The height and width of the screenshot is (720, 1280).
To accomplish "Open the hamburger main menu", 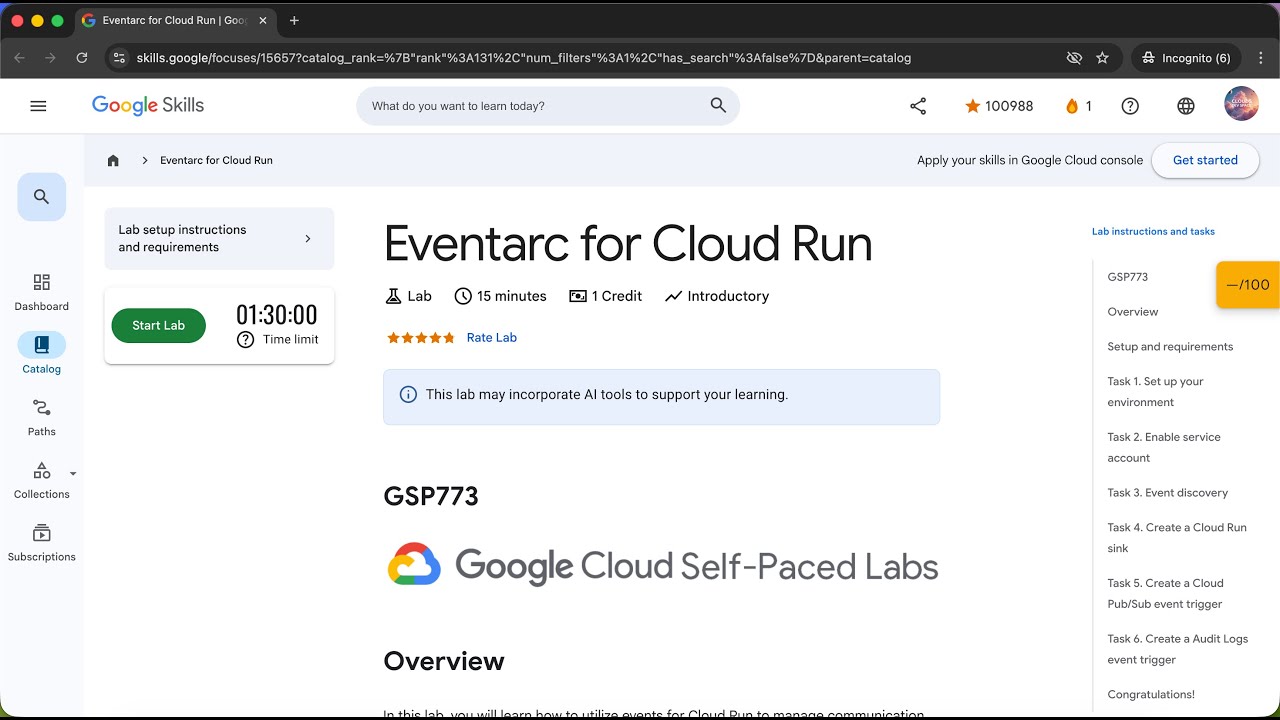I will coord(38,106).
